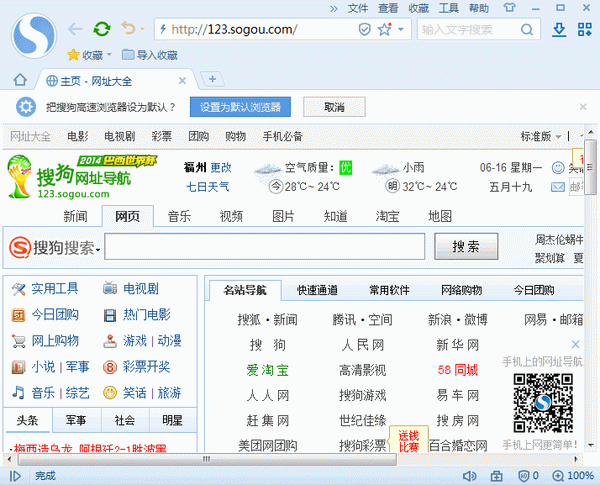Select the 音乐 search tab

click(x=179, y=216)
